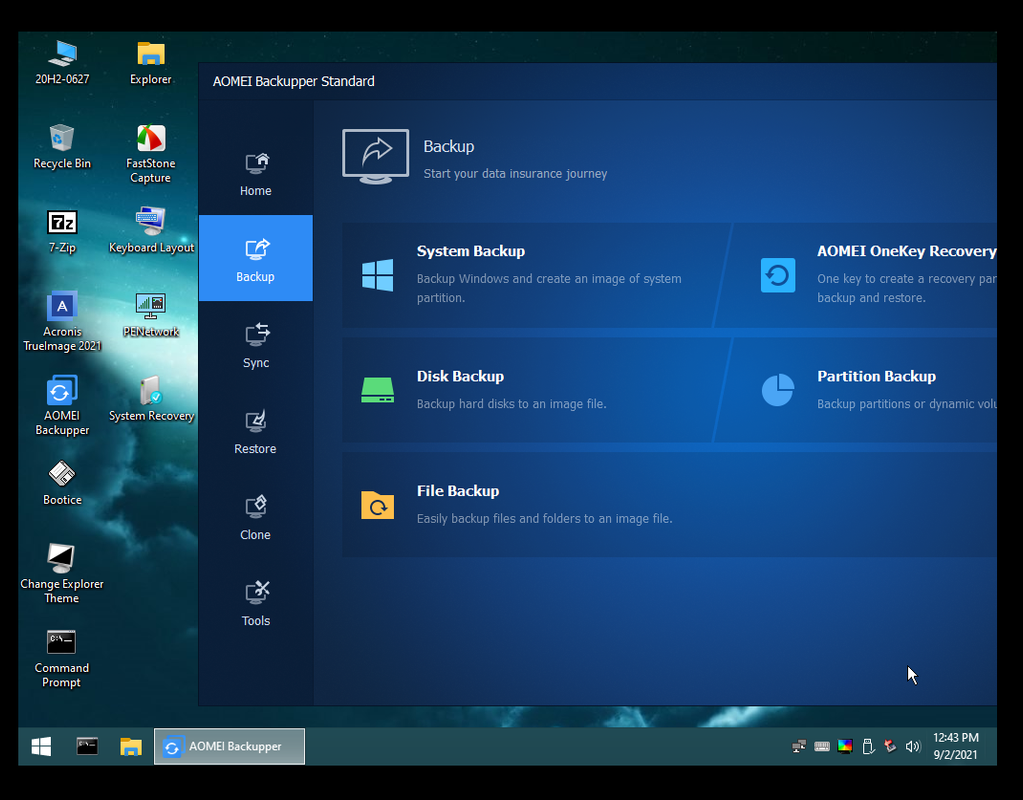Screen dimensions: 1023x800
Task: Choose File Backup option title
Action: point(457,491)
